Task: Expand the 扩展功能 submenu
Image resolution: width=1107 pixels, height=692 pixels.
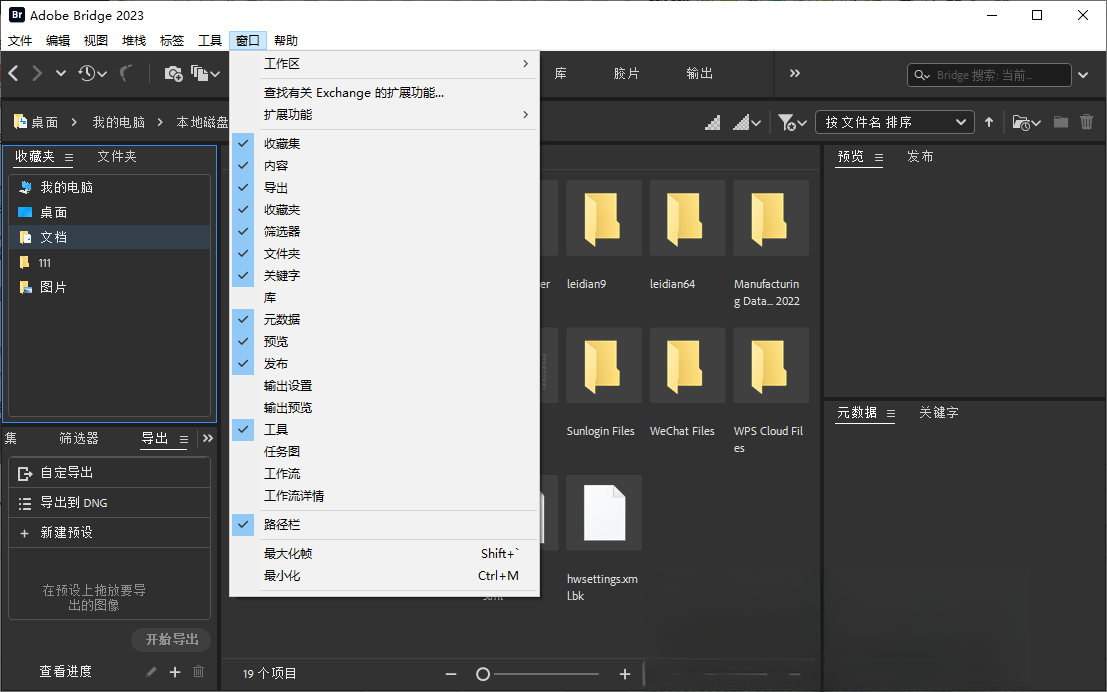Action: [x=385, y=114]
